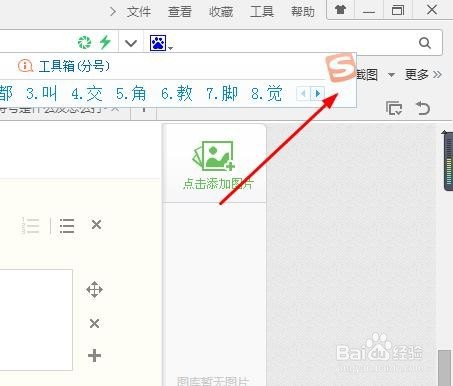This screenshot has height=386, width=453.
Task: Click the 截图 screenshot button
Action: [x=367, y=75]
